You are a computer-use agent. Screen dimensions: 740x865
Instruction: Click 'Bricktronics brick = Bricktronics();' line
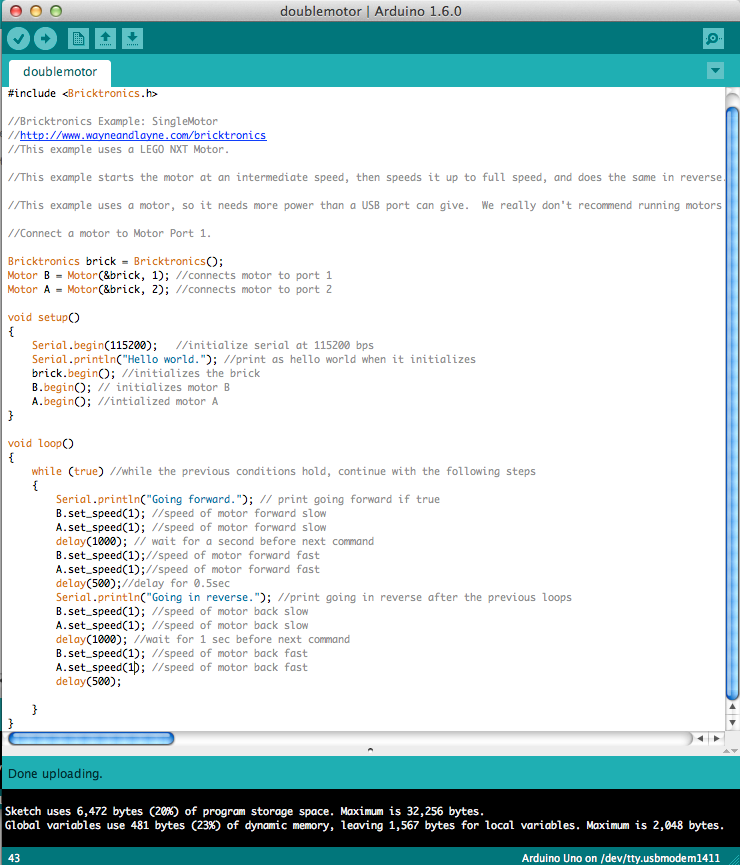115,261
